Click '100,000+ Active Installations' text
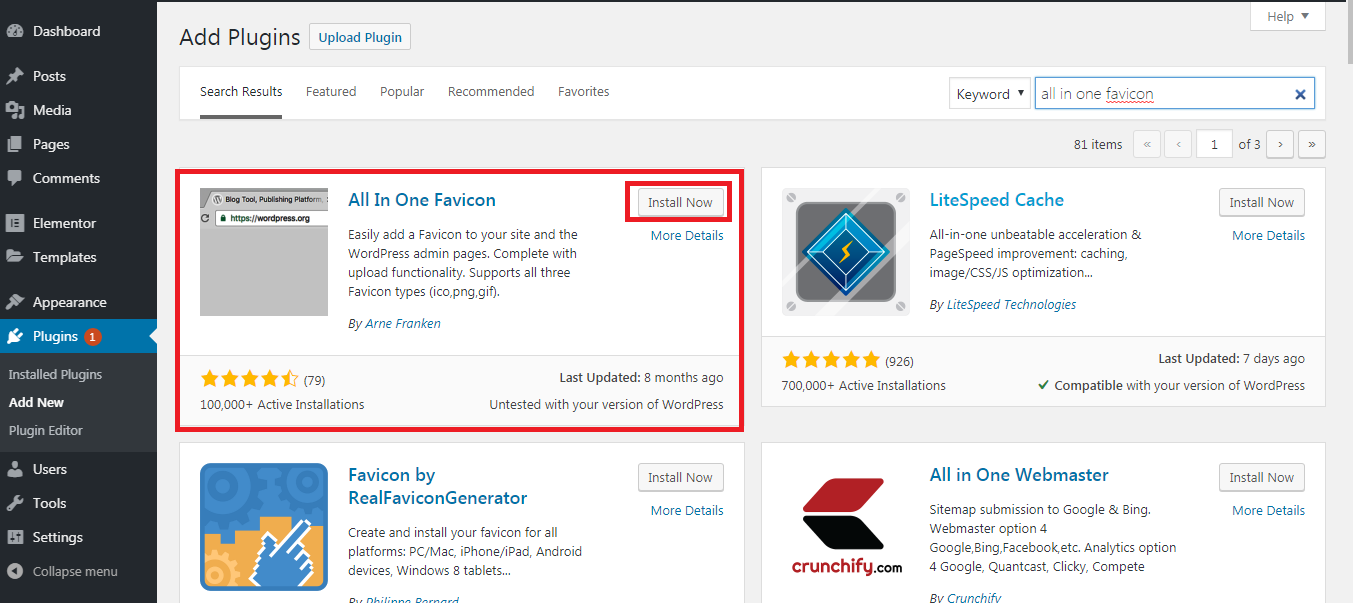This screenshot has width=1353, height=603. coord(282,405)
